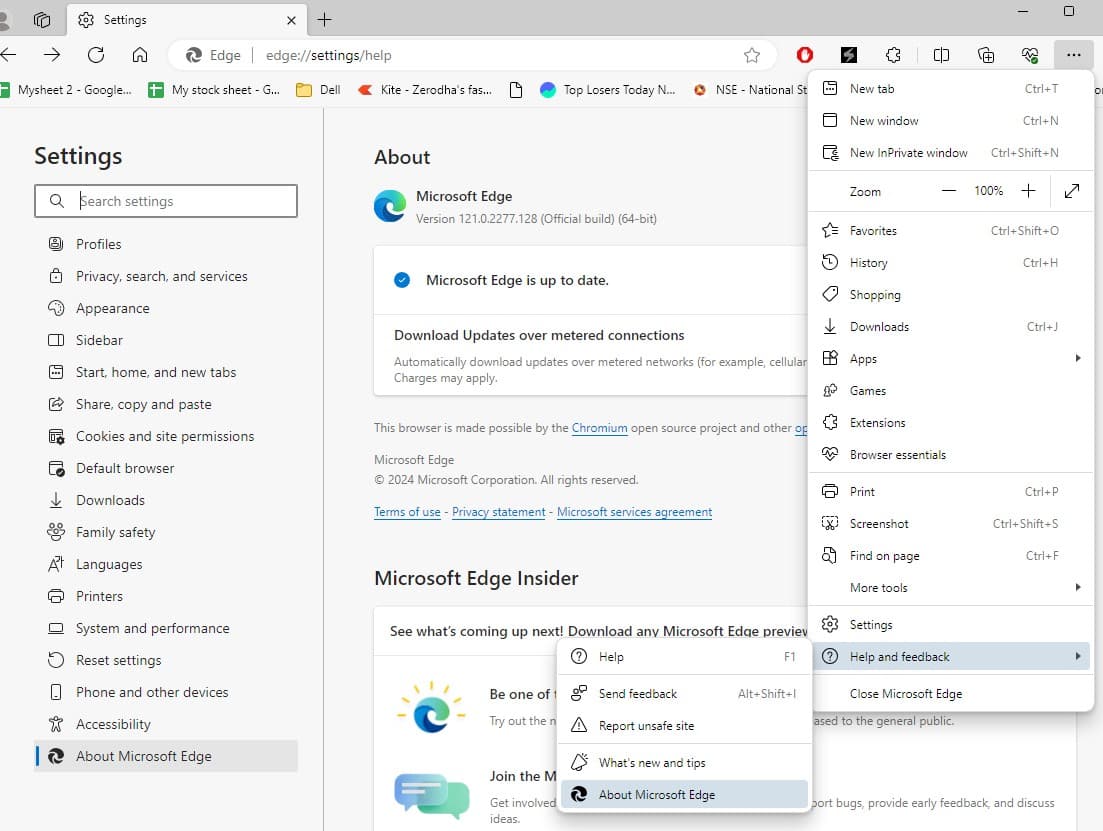Open Cookies and site permissions settings

[166, 436]
